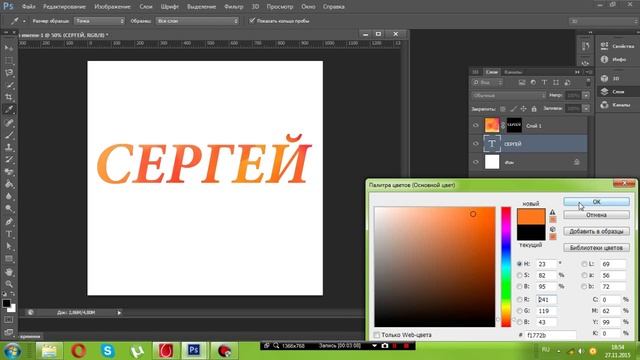
Task: Select the Move tool
Action: coord(9,48)
